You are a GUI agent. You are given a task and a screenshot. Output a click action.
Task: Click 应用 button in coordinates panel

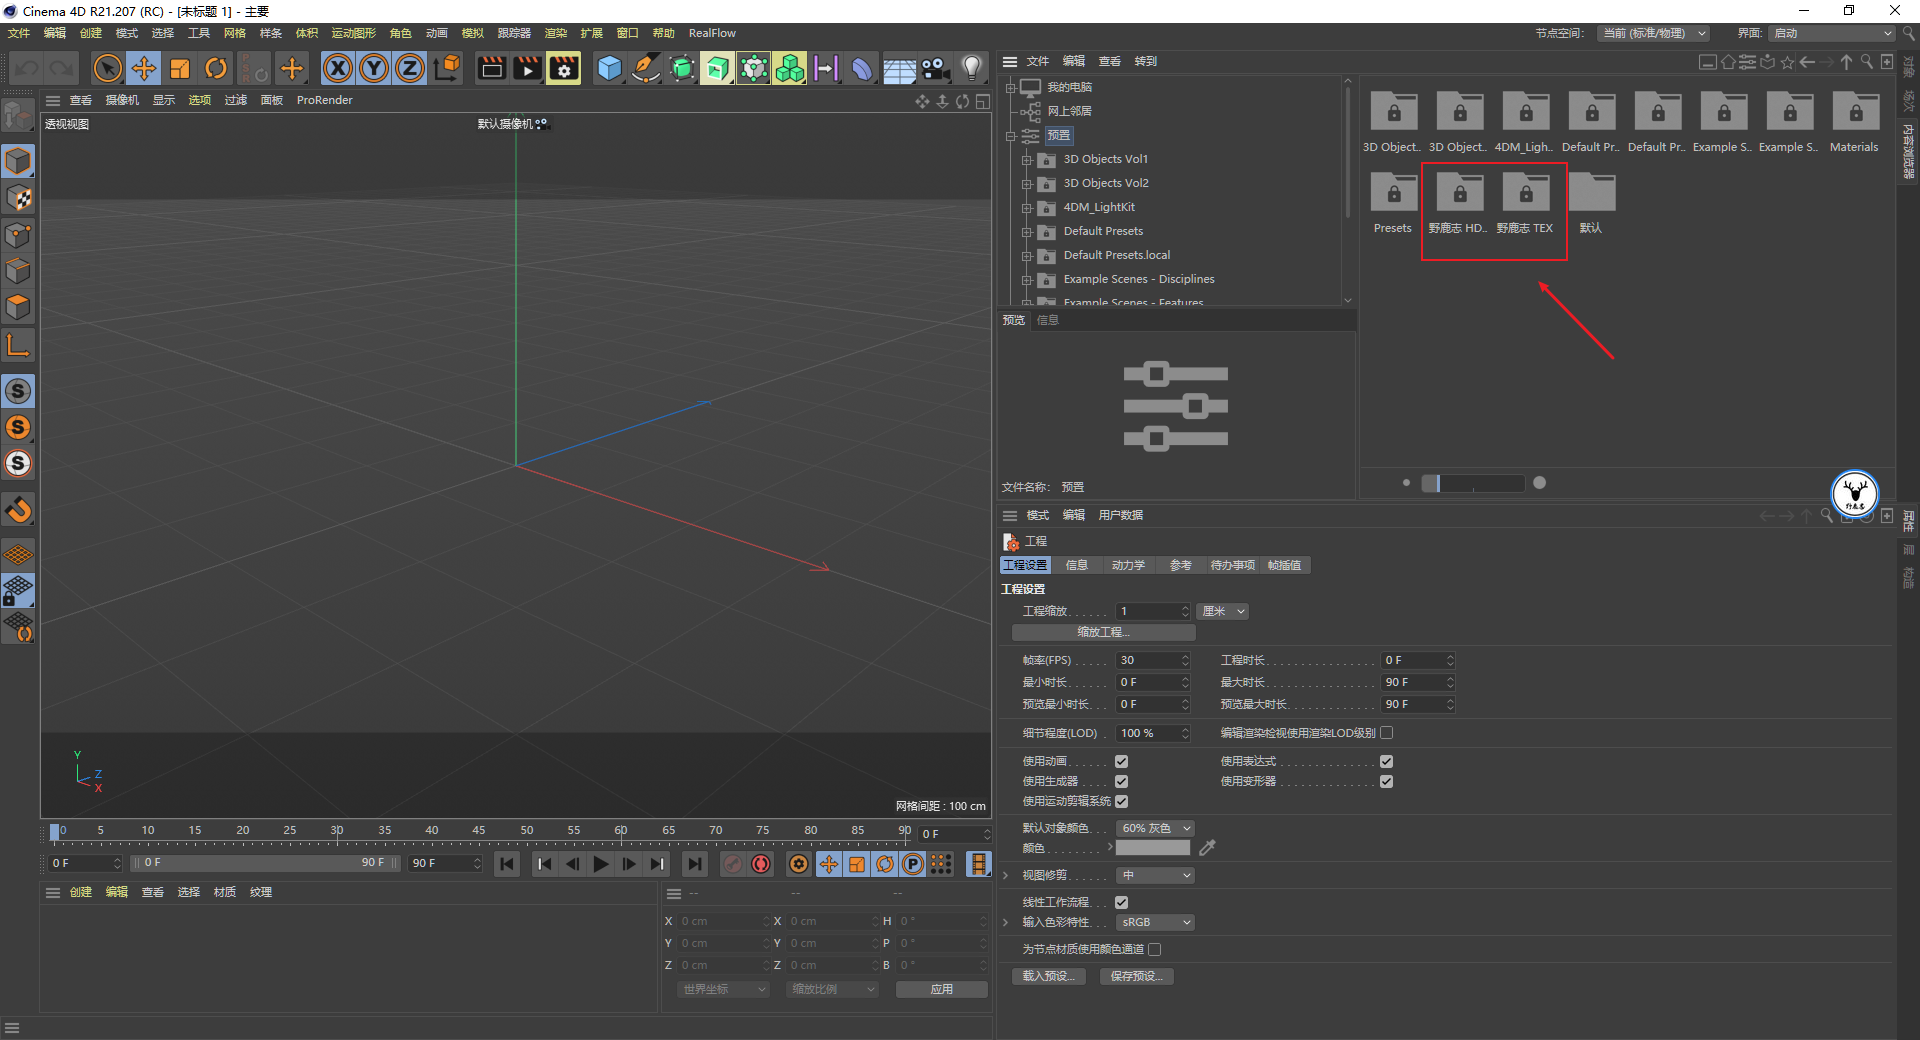[941, 990]
